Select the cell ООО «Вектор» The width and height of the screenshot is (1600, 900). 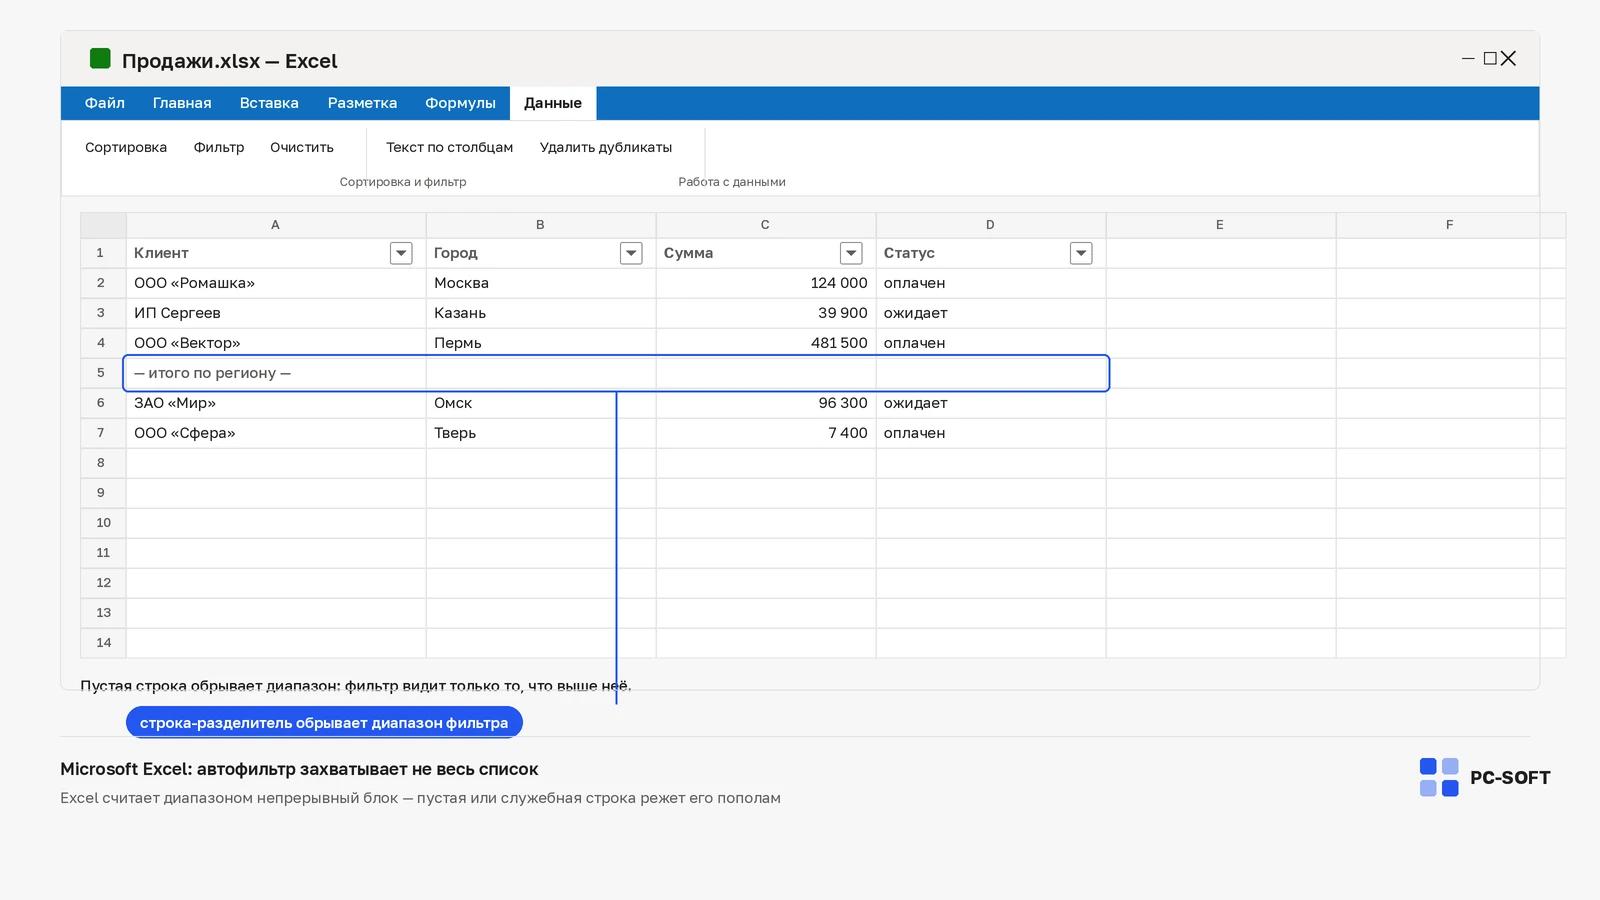pyautogui.click(x=276, y=343)
